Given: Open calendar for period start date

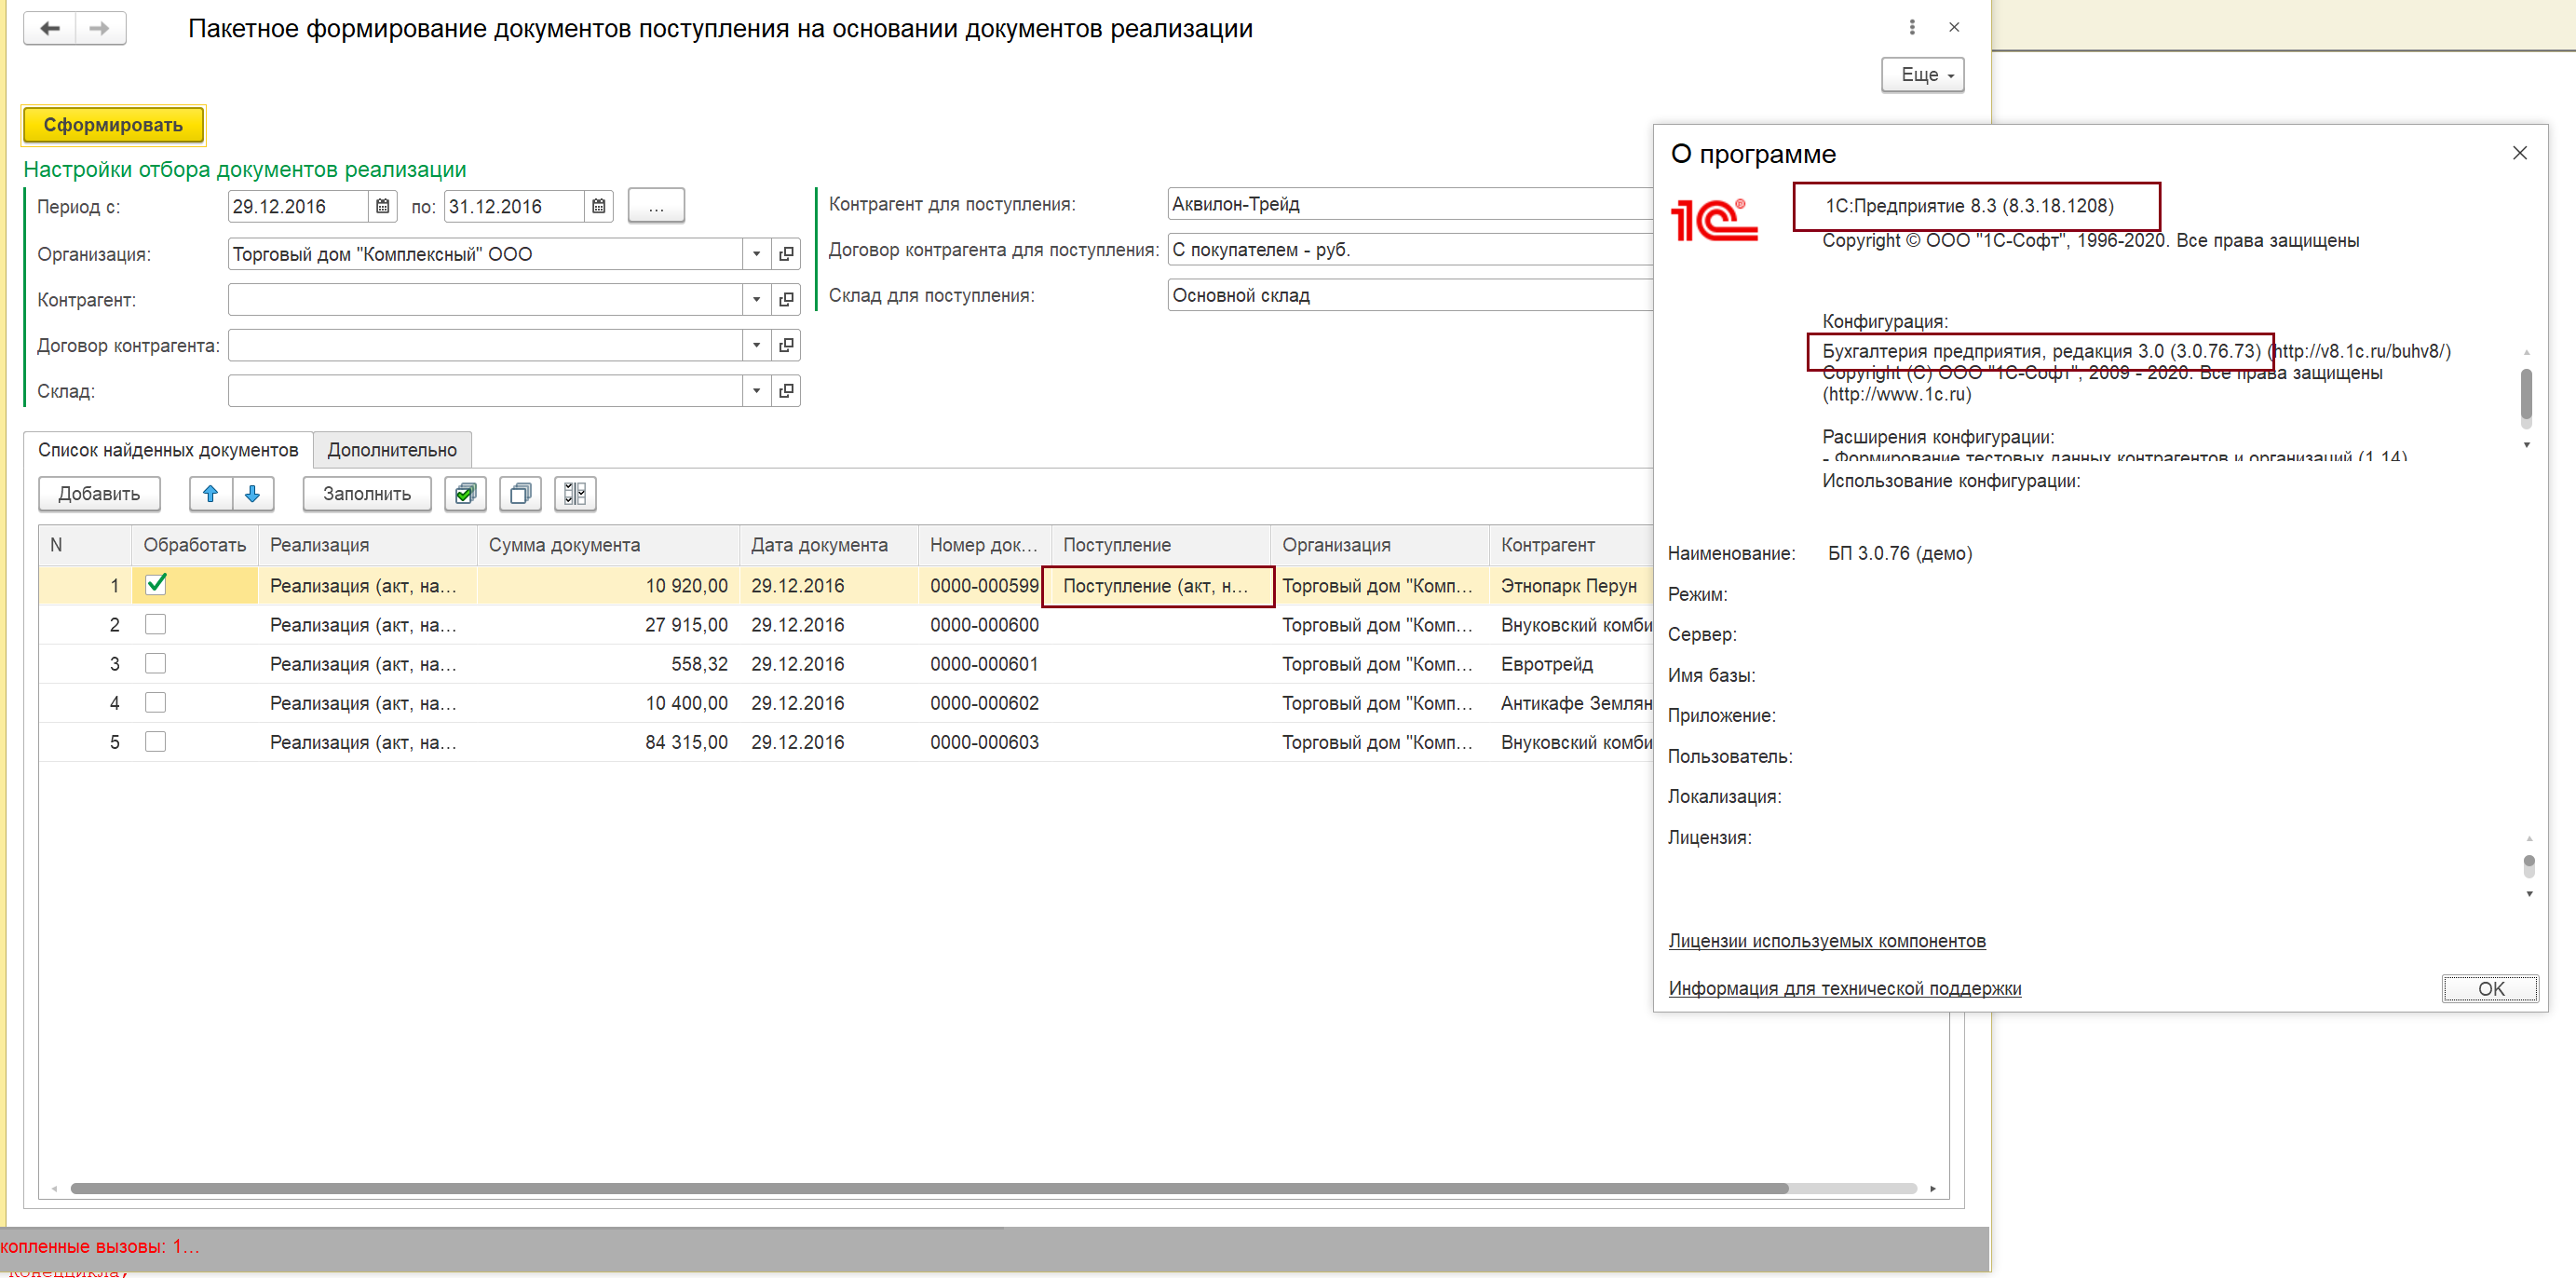Looking at the screenshot, I should pos(382,206).
